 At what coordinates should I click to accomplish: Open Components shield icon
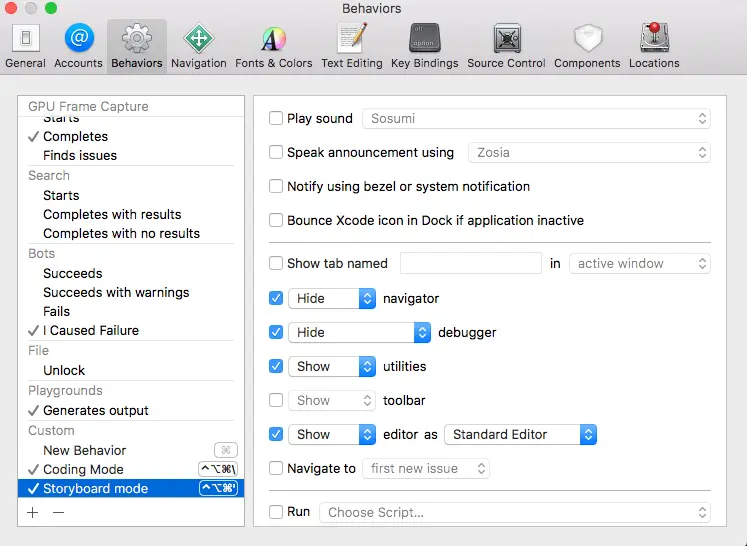point(587,38)
